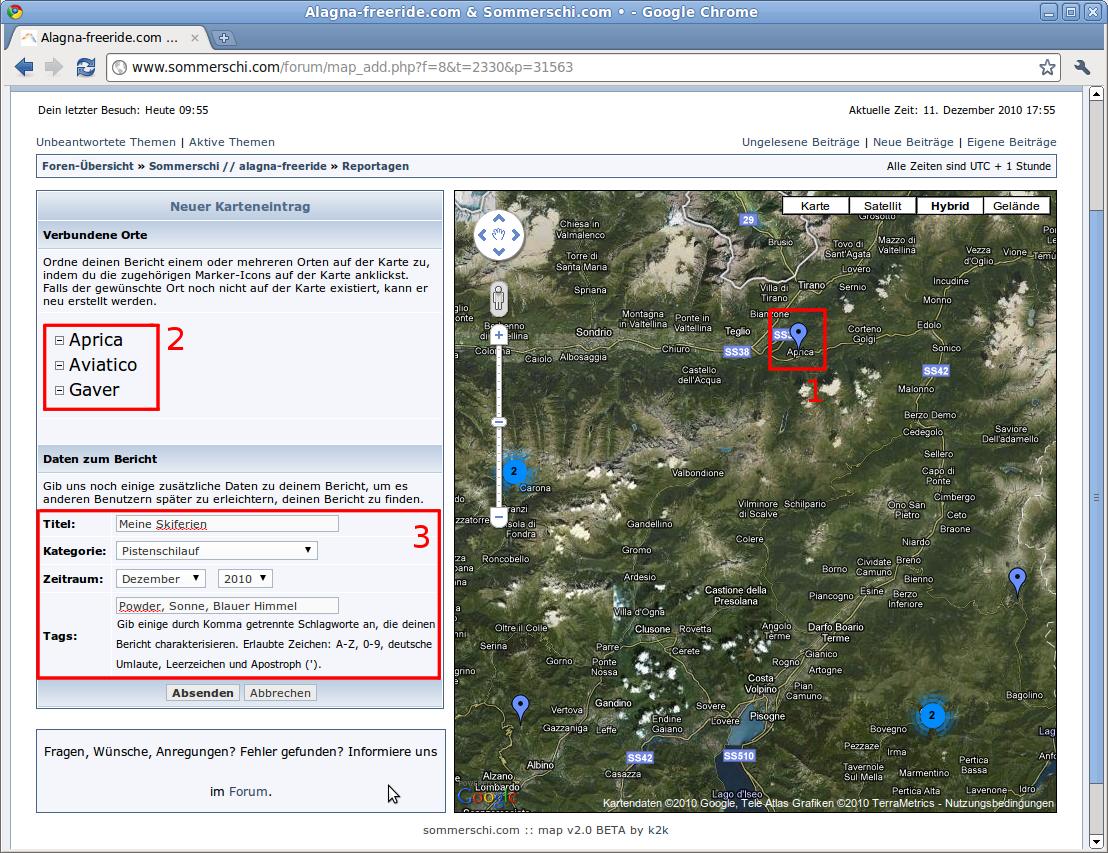Click the browser back arrow button
The width and height of the screenshot is (1108, 853).
point(24,67)
